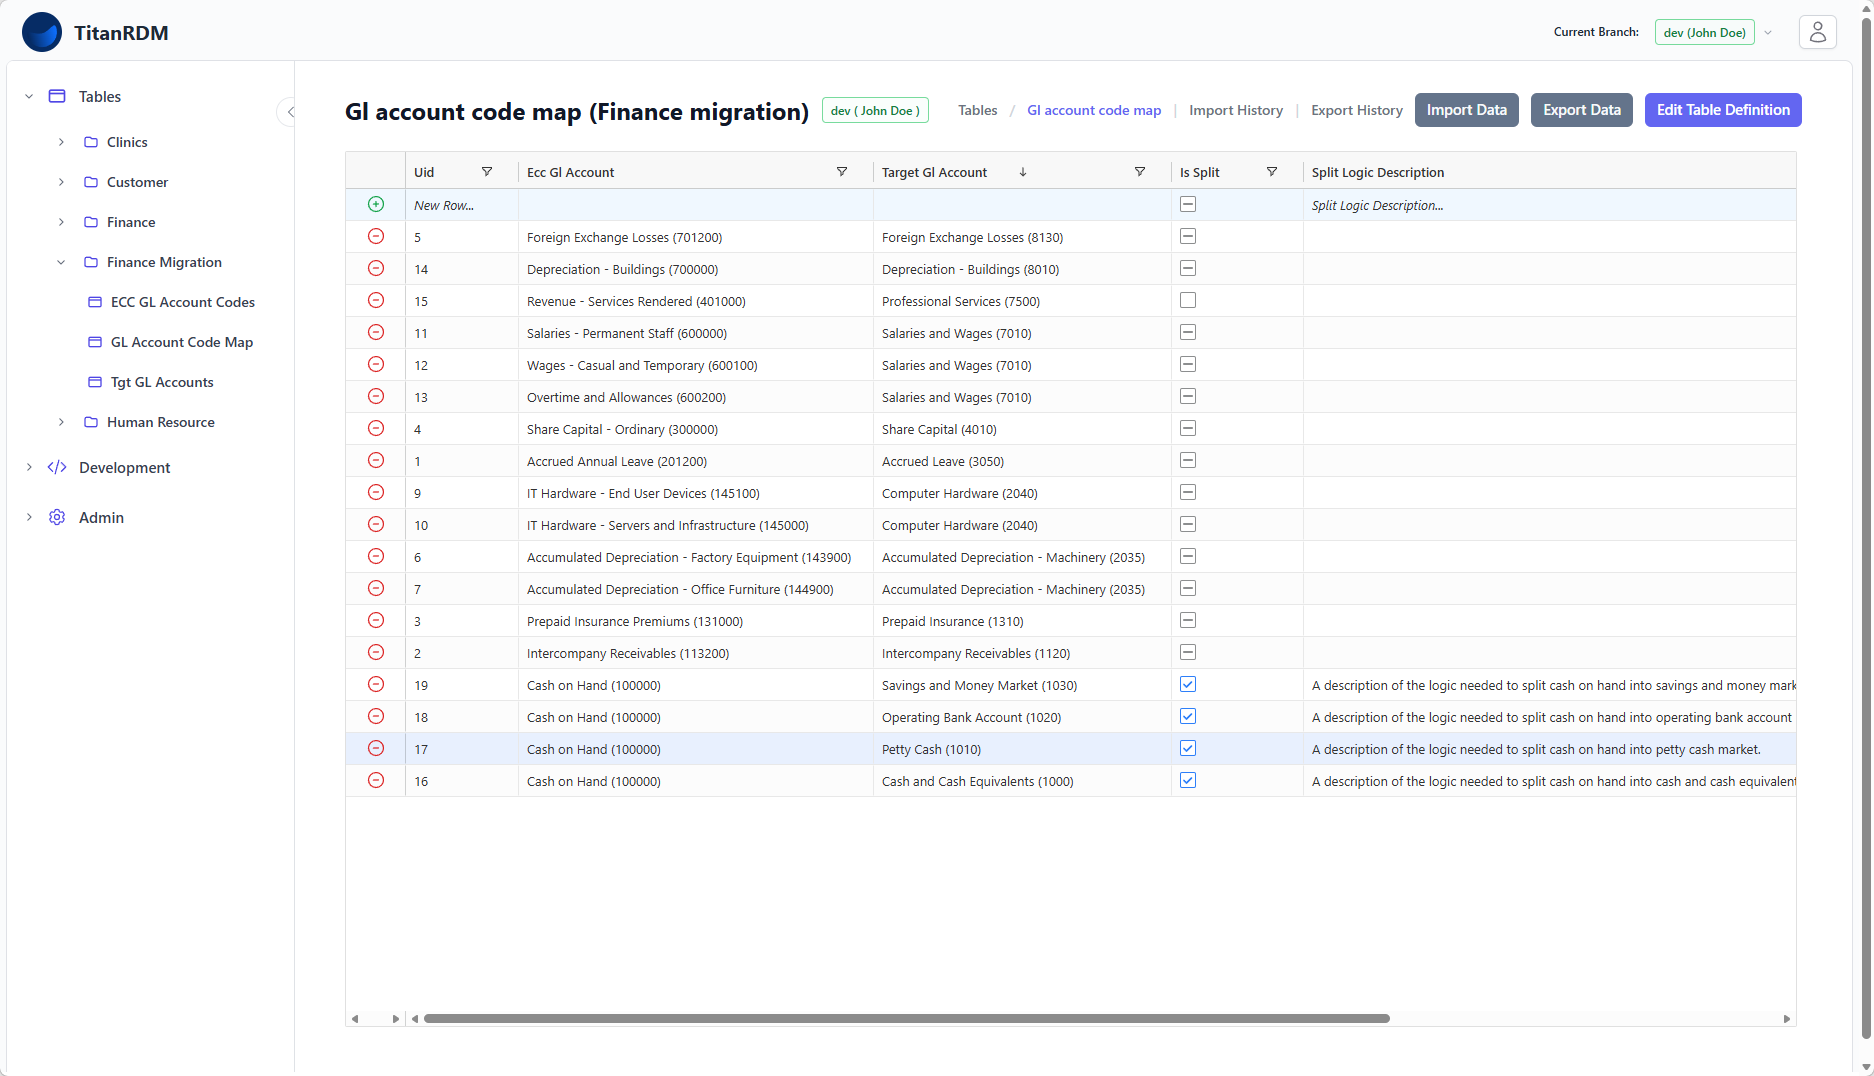Delete row with Uid 19
The image size is (1874, 1076).
[x=376, y=684]
